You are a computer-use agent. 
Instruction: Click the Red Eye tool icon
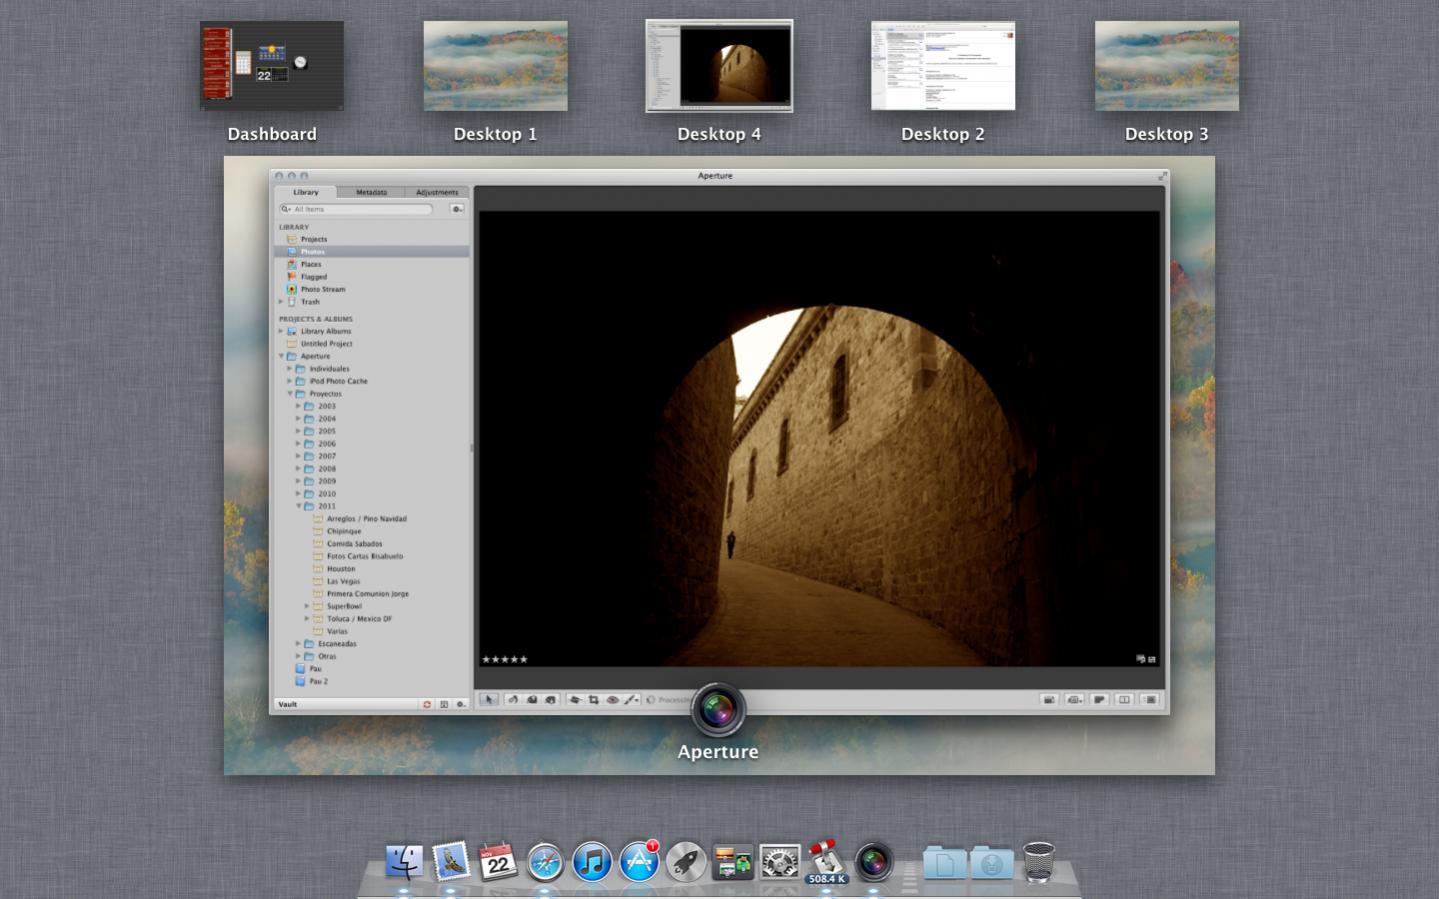tap(612, 700)
